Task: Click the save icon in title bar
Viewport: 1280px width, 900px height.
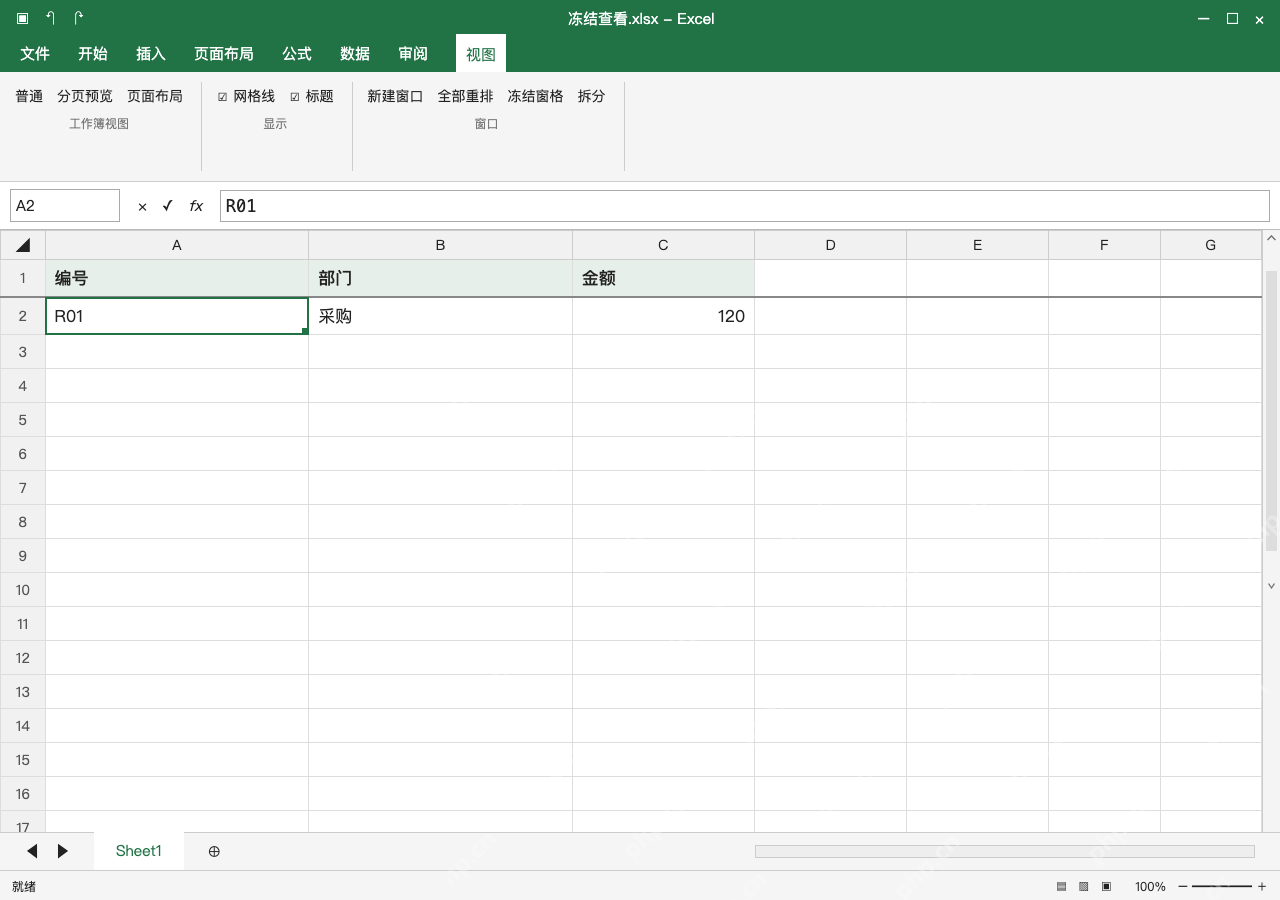Action: point(22,18)
